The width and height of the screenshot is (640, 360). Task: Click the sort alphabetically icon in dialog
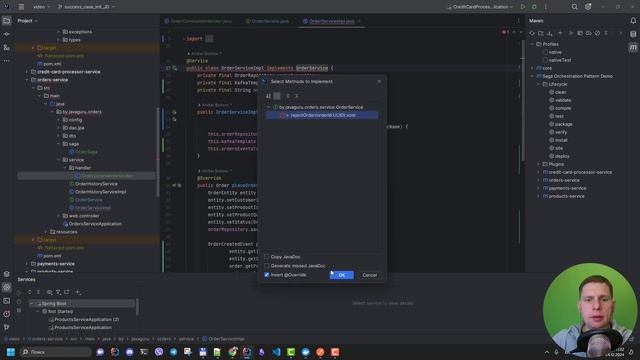coord(268,96)
